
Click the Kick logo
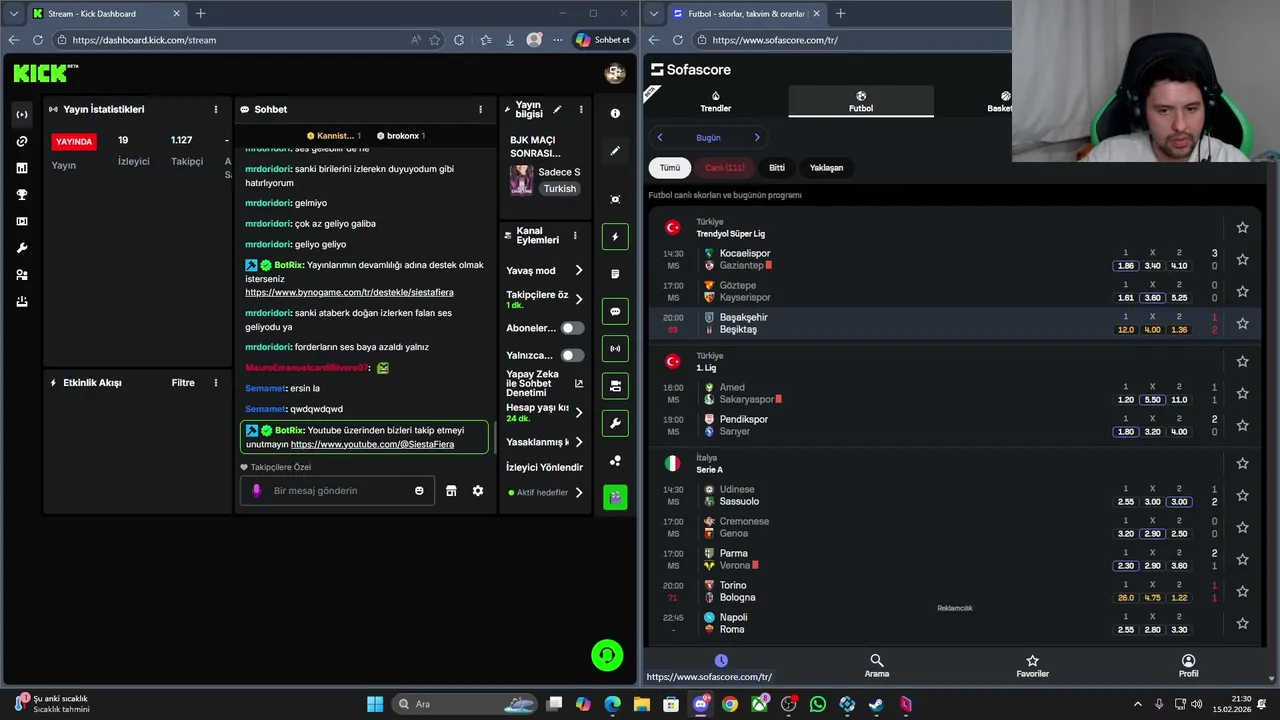[x=46, y=73]
